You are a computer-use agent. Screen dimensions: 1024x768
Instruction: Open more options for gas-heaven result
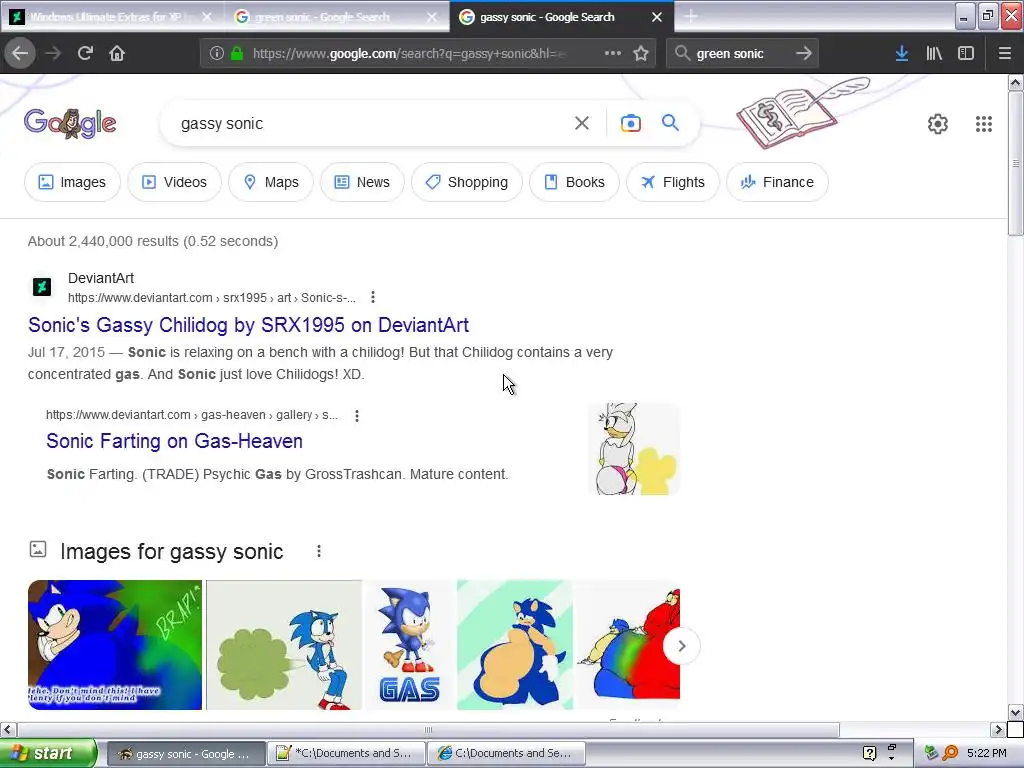[357, 415]
